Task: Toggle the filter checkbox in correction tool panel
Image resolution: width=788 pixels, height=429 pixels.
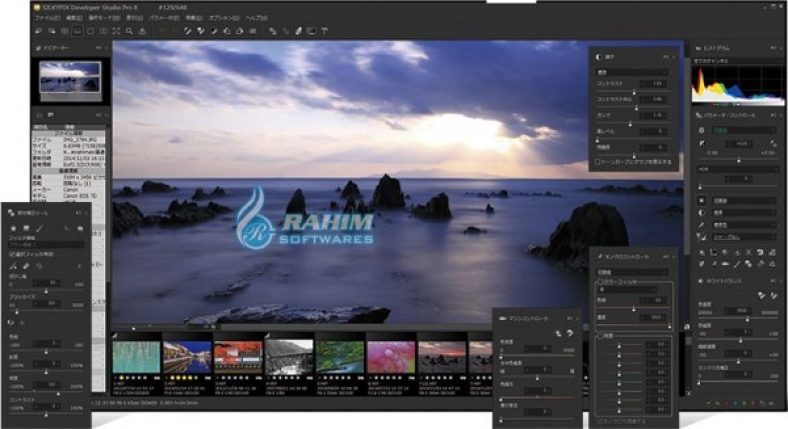Action: 11,254
